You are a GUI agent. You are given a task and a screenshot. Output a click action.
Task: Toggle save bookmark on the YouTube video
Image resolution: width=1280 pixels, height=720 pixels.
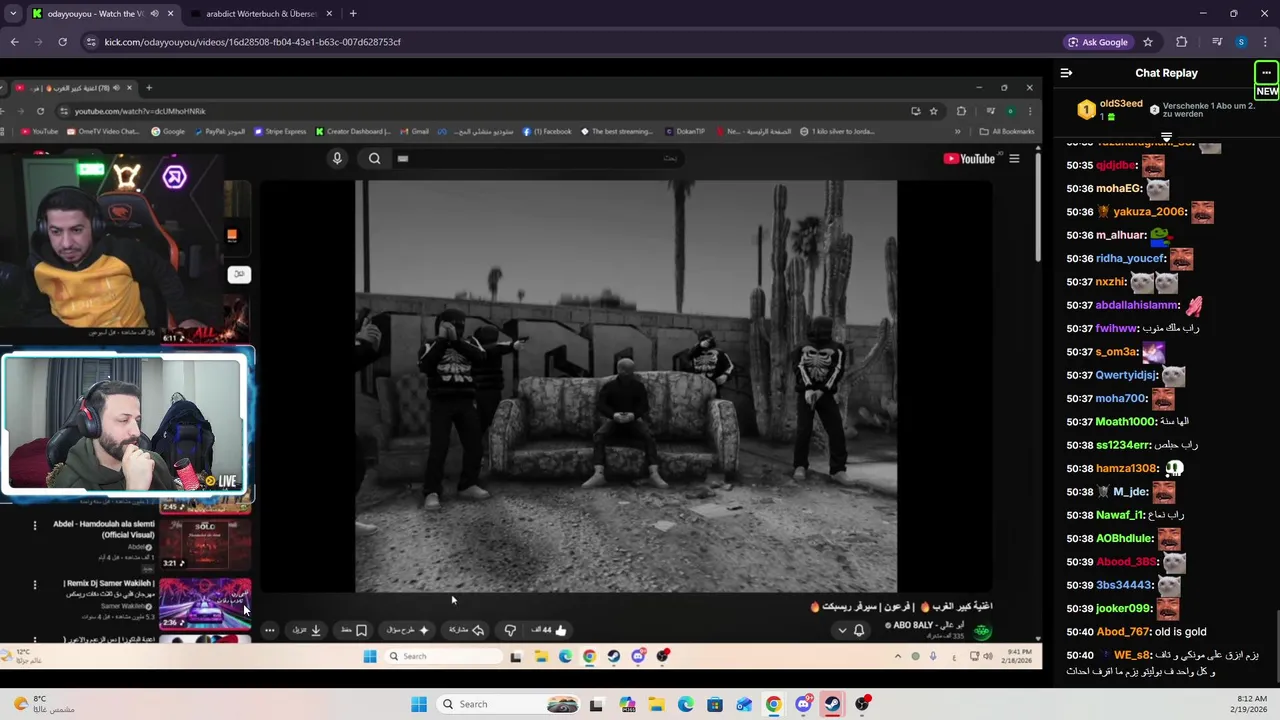click(361, 630)
